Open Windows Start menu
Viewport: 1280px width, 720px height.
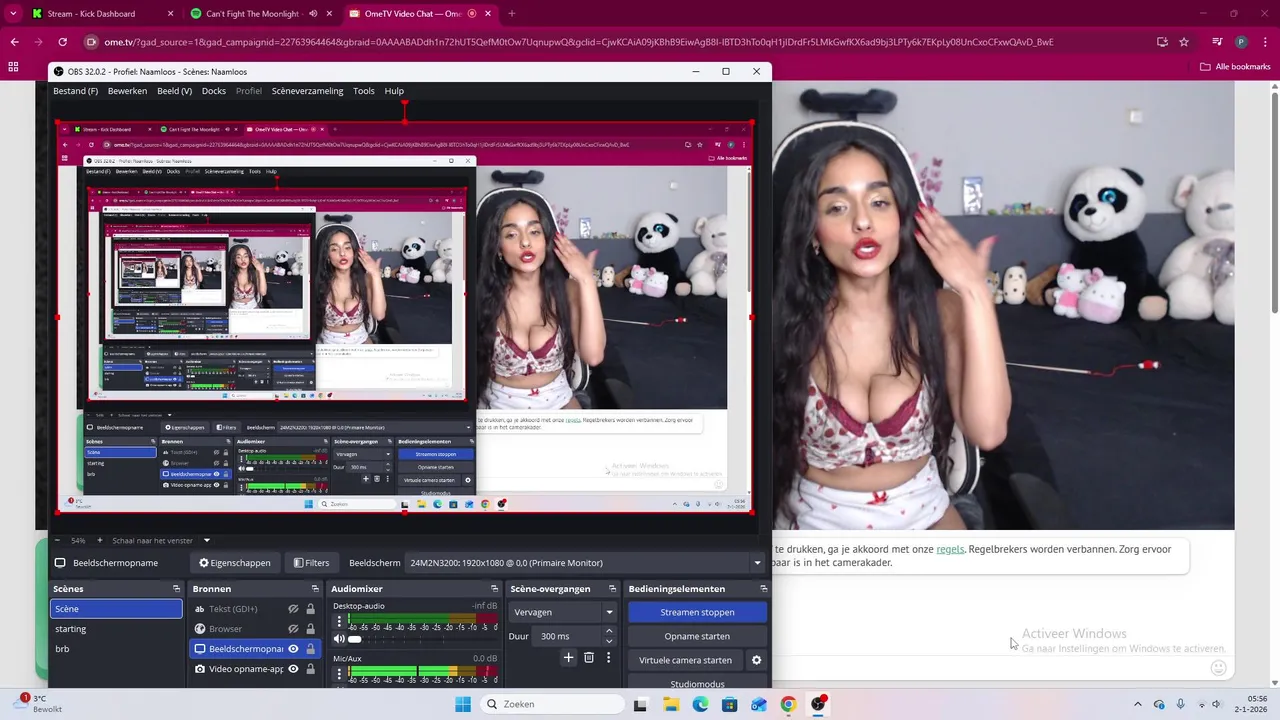click(462, 704)
